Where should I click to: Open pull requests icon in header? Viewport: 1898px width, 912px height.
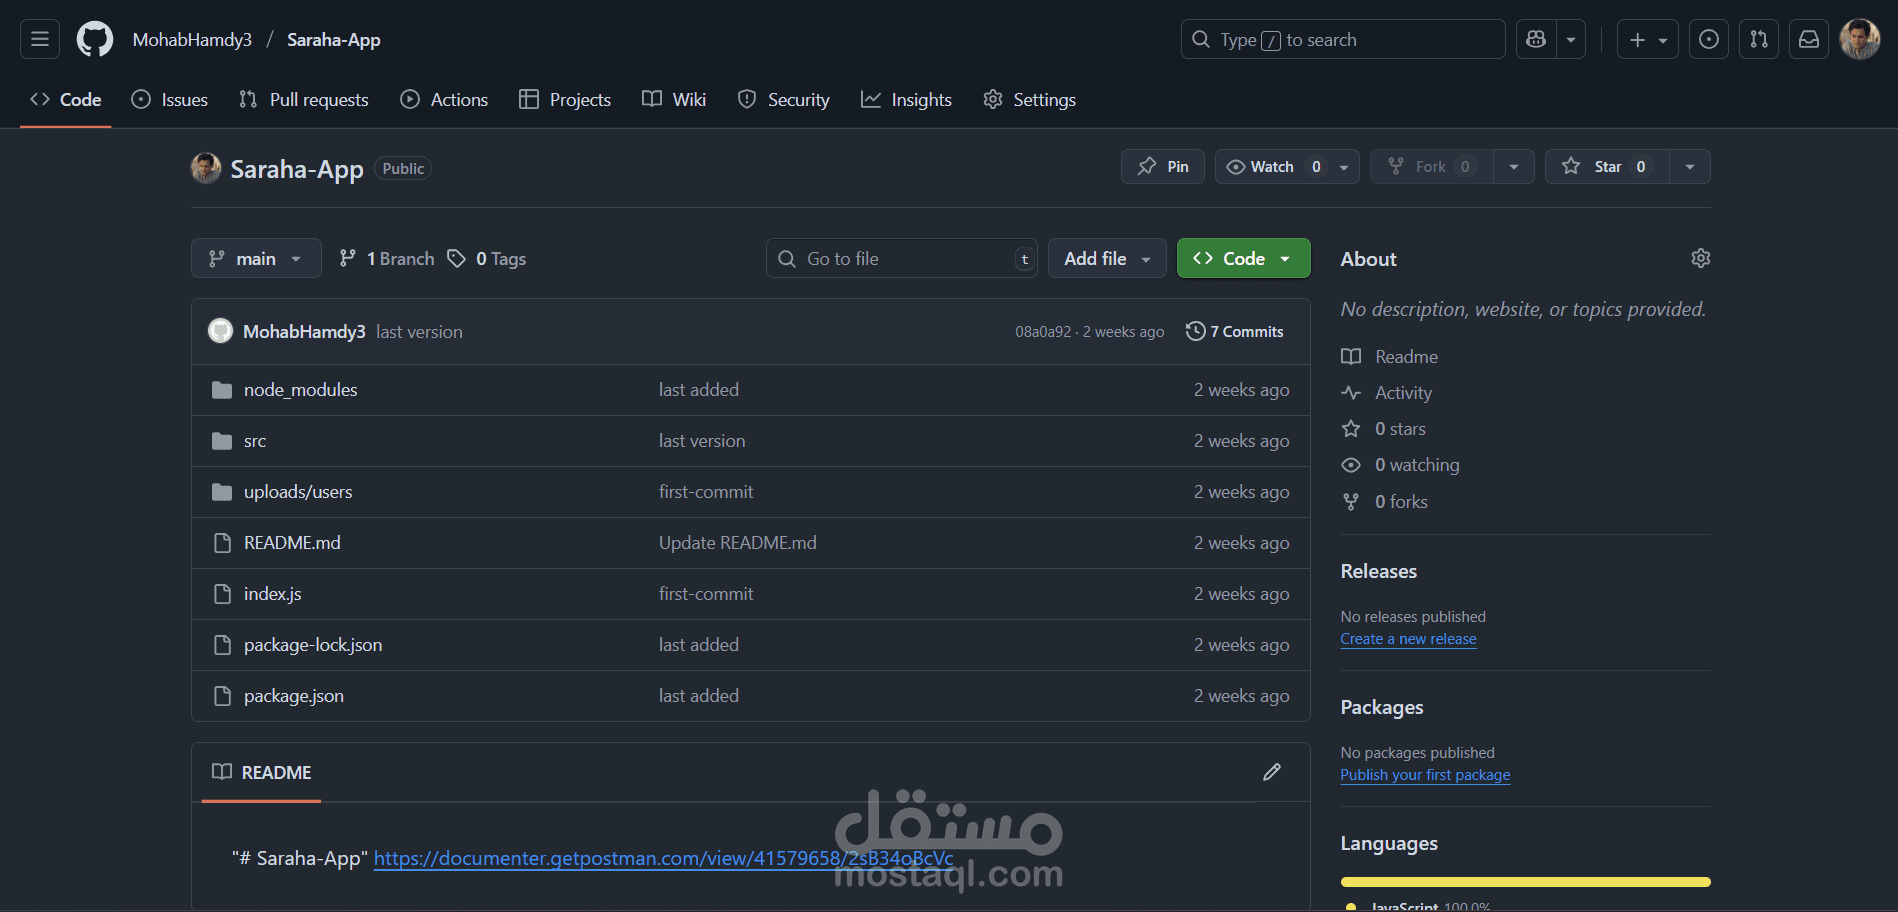click(1759, 40)
